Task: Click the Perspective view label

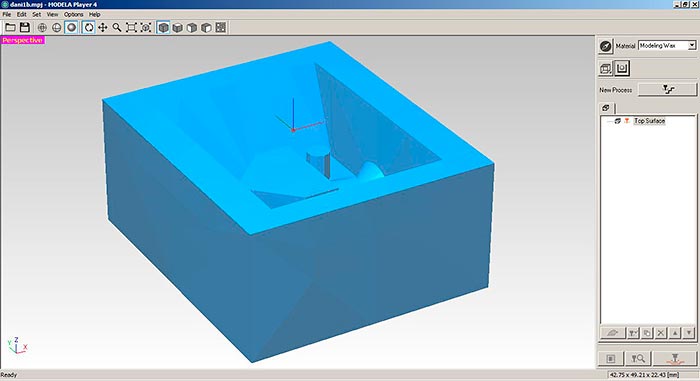Action: (x=22, y=40)
